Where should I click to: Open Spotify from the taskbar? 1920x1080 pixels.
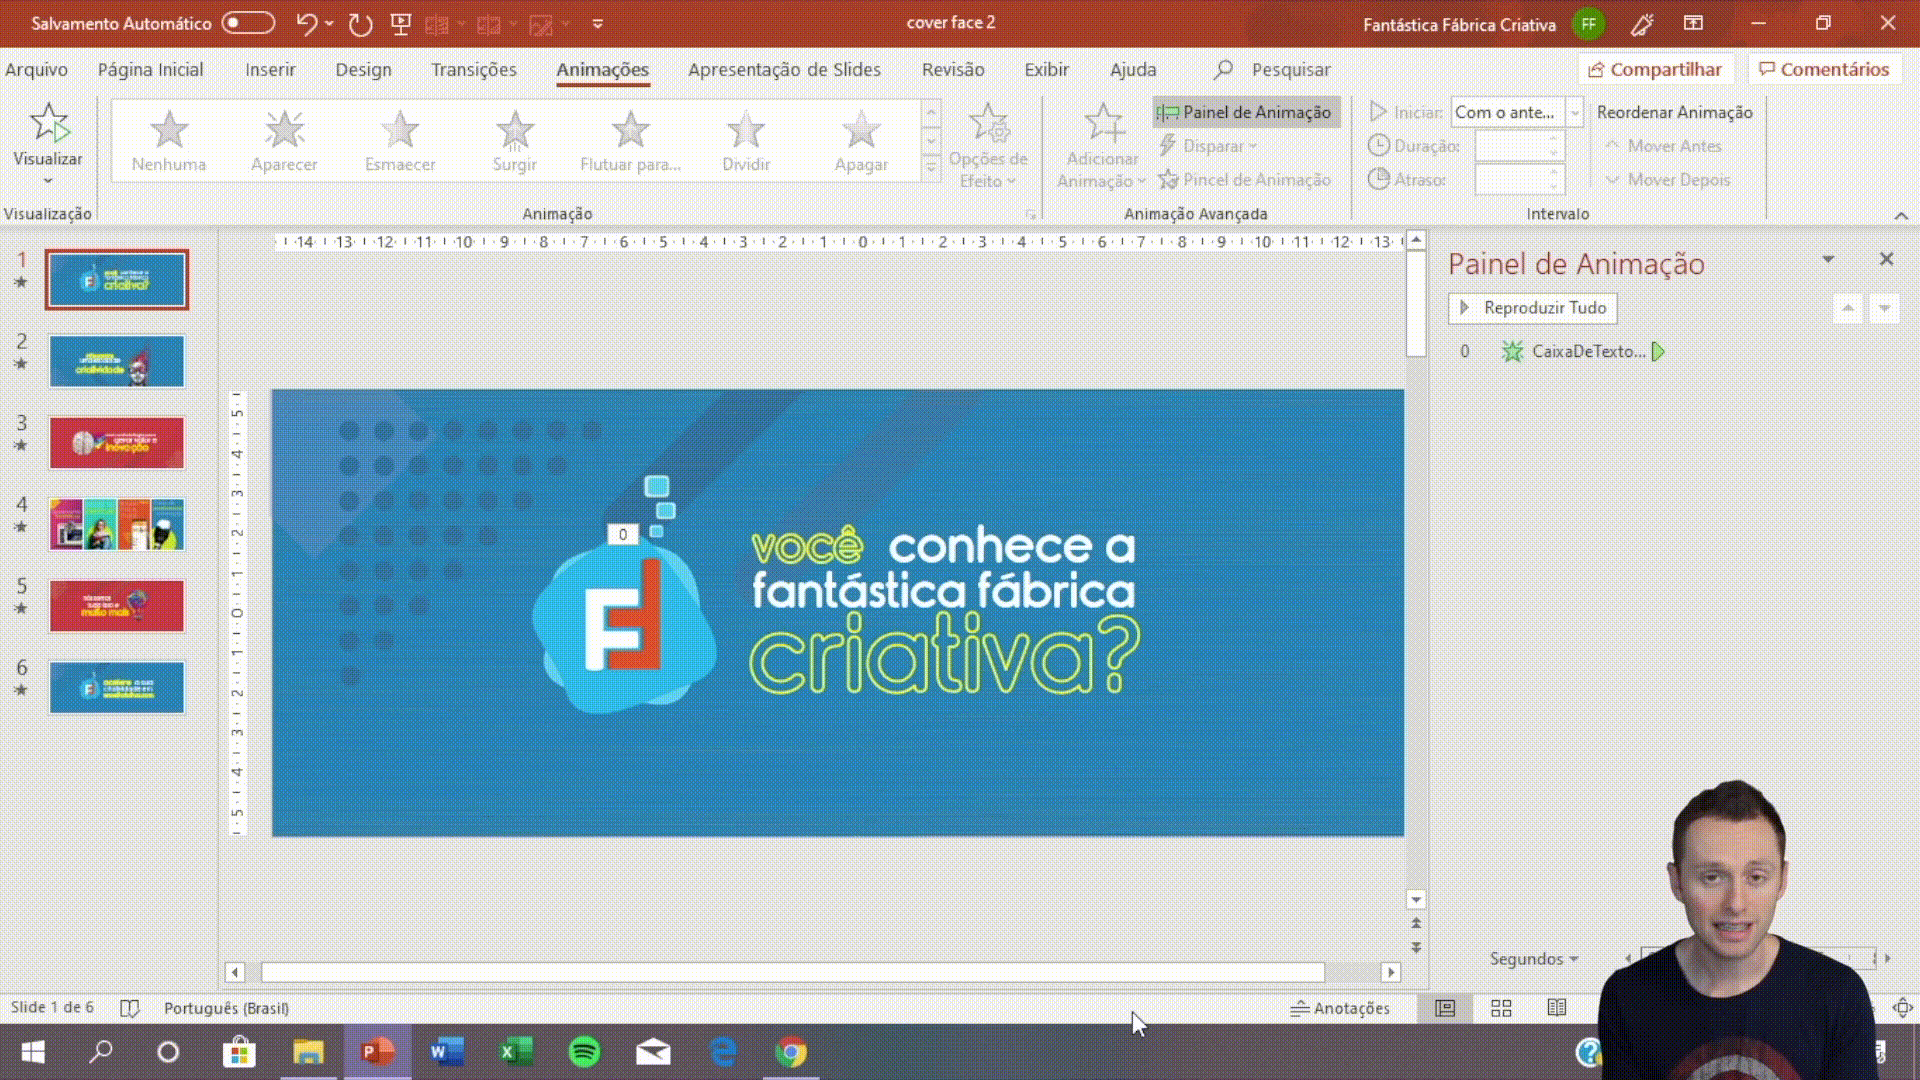click(584, 1052)
